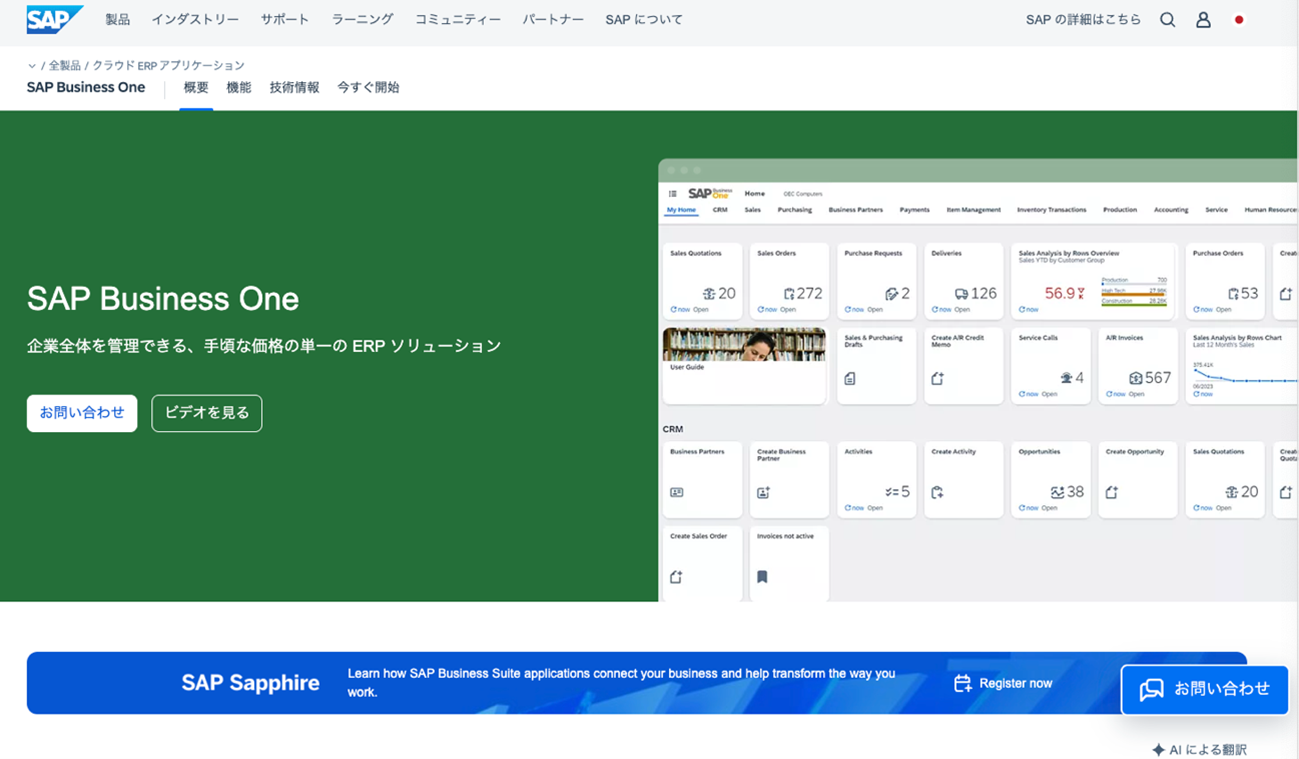Switch to the 今すぐ開始 tab
The image size is (1299, 759).
[368, 88]
